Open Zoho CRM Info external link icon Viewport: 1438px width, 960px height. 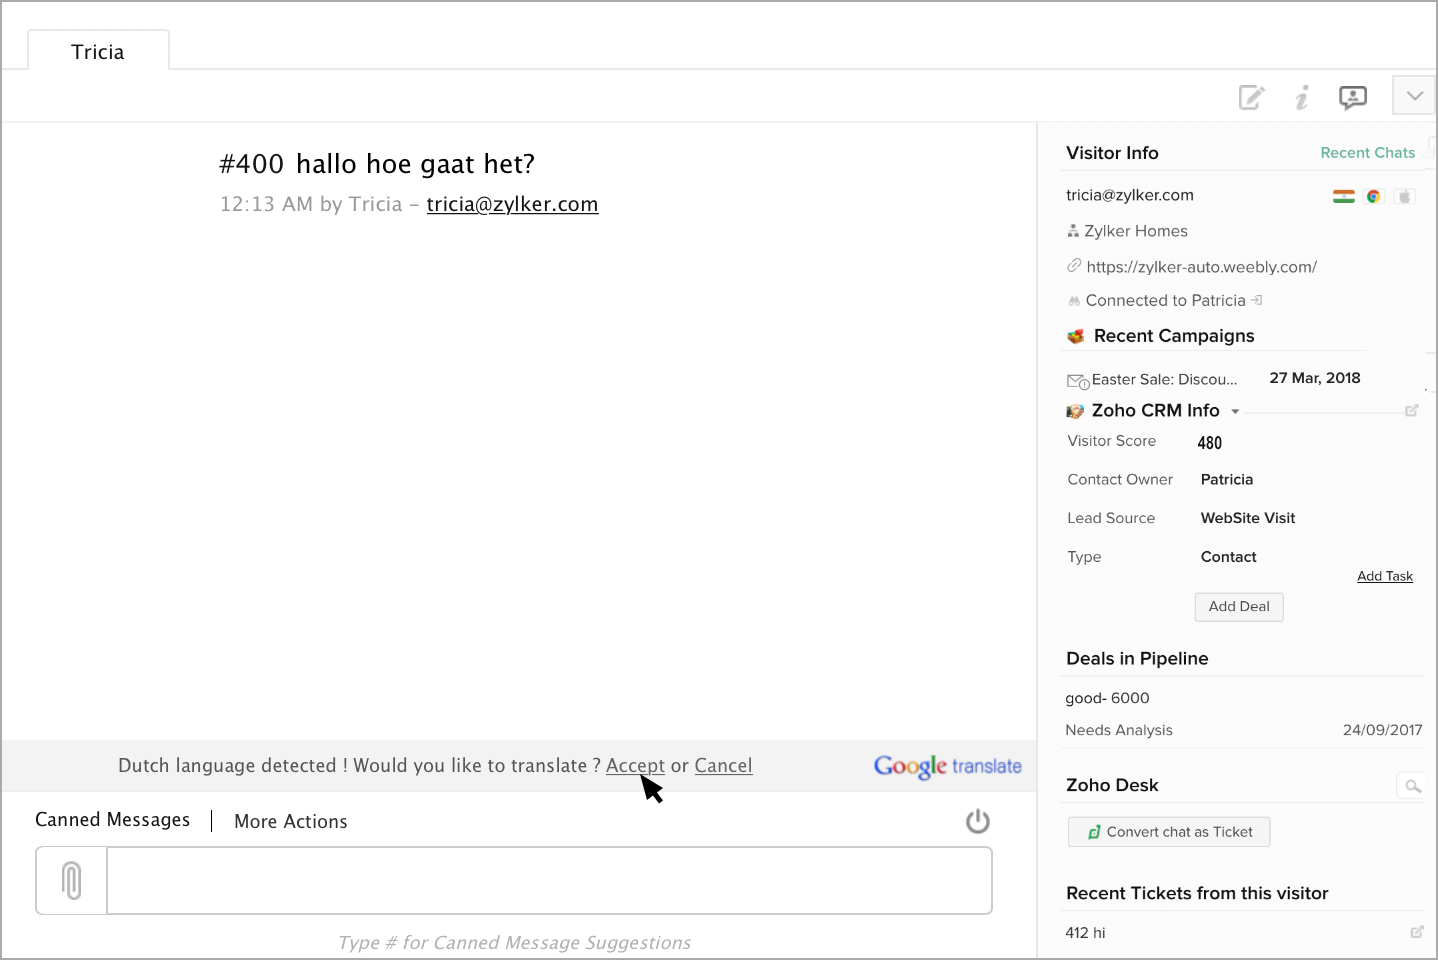point(1412,410)
